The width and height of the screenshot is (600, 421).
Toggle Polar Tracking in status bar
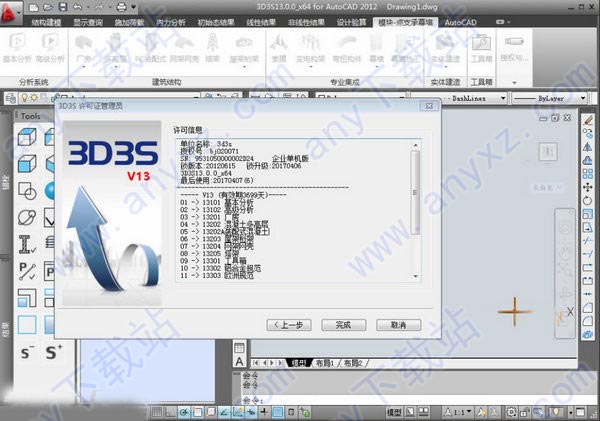tap(184, 412)
